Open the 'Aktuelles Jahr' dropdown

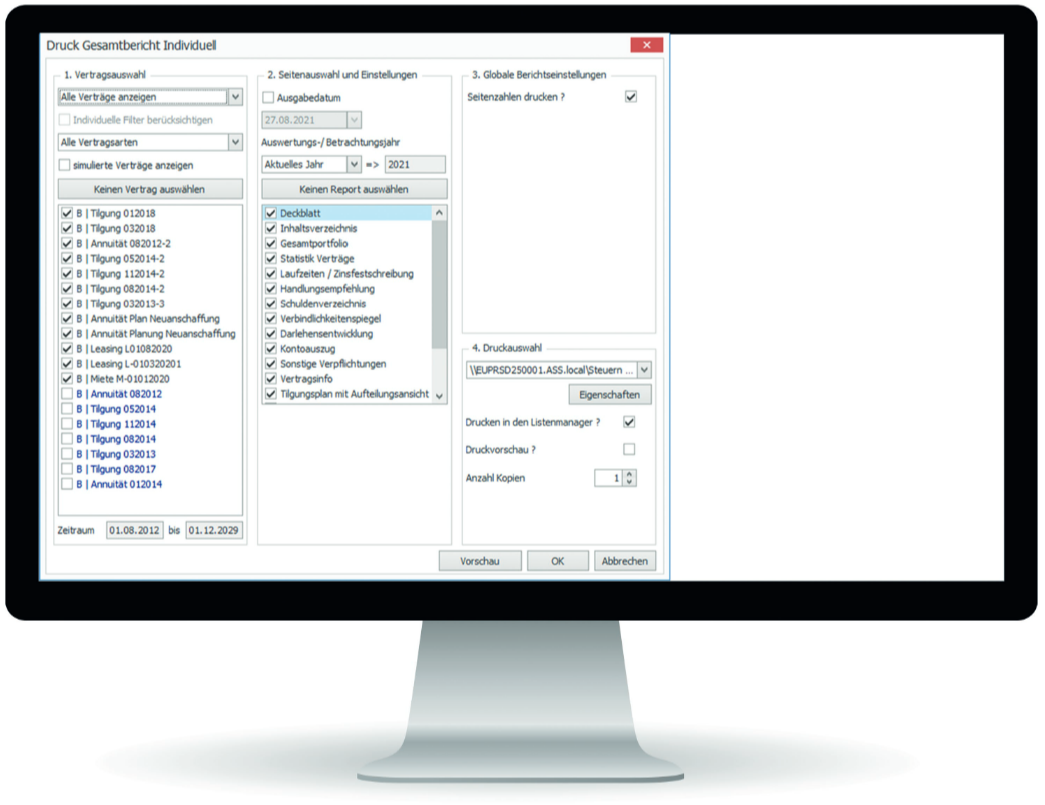pyautogui.click(x=354, y=164)
